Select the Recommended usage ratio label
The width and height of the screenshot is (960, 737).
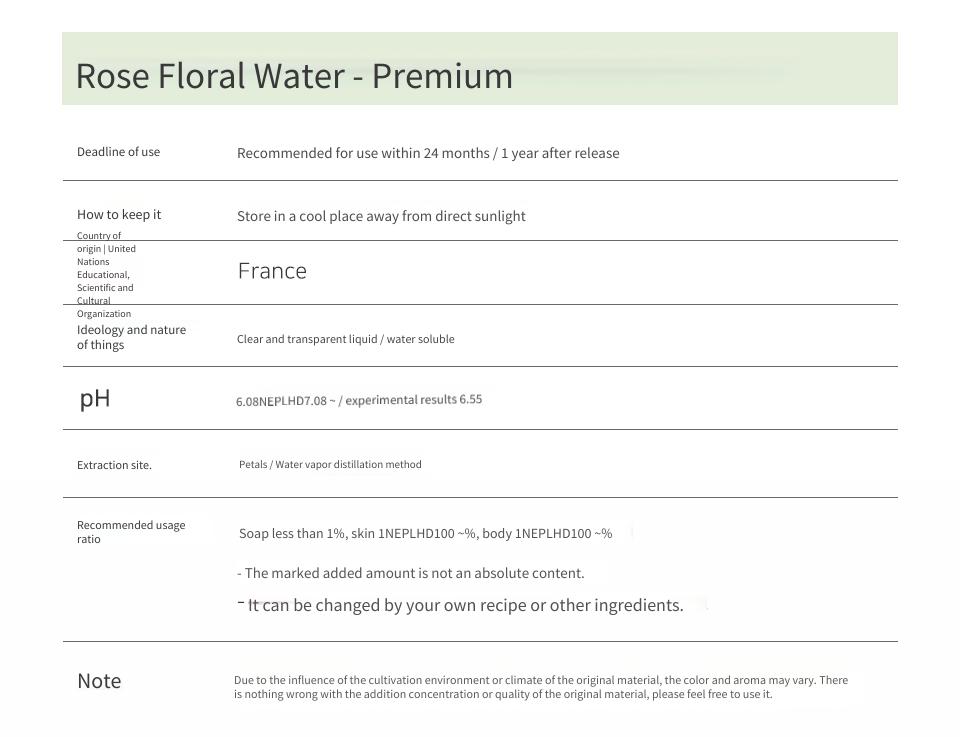click(131, 532)
